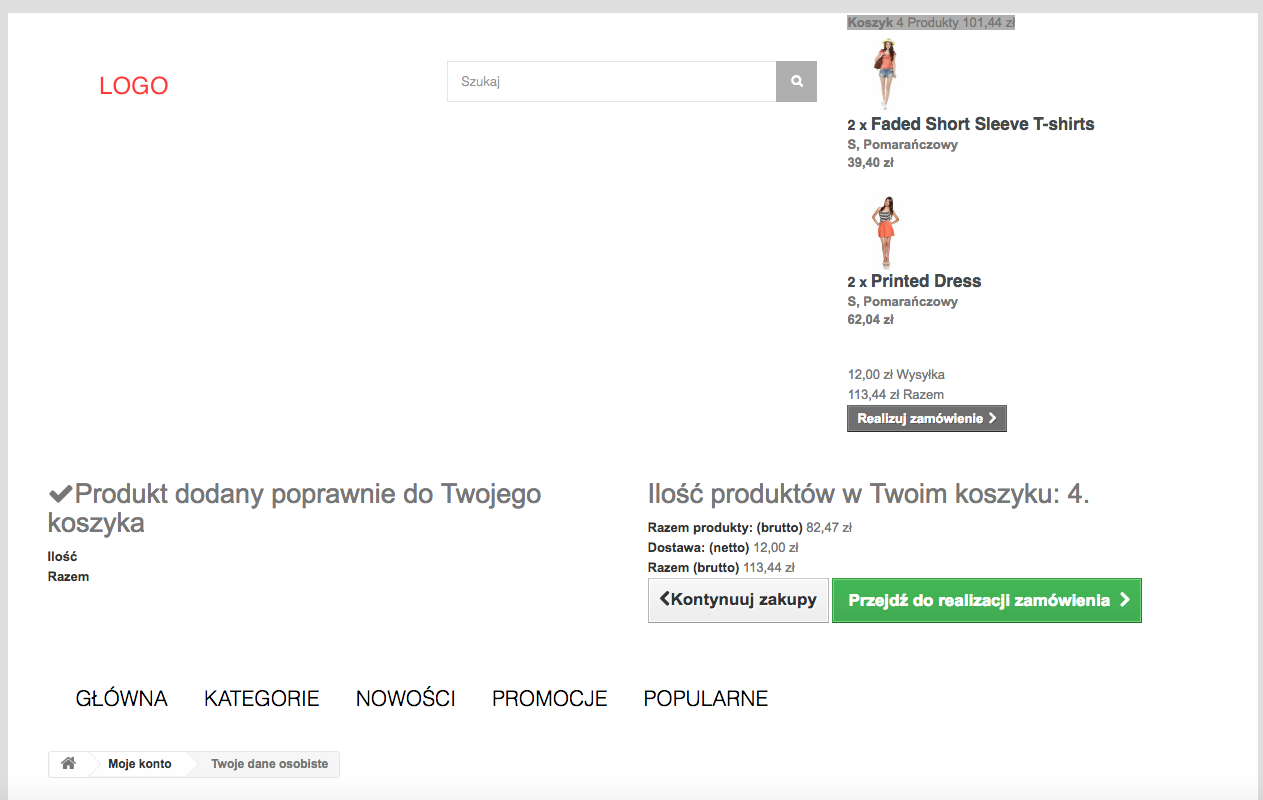
Task: Click the Faded Short Sleeve T-shirts link
Action: pyautogui.click(x=982, y=124)
